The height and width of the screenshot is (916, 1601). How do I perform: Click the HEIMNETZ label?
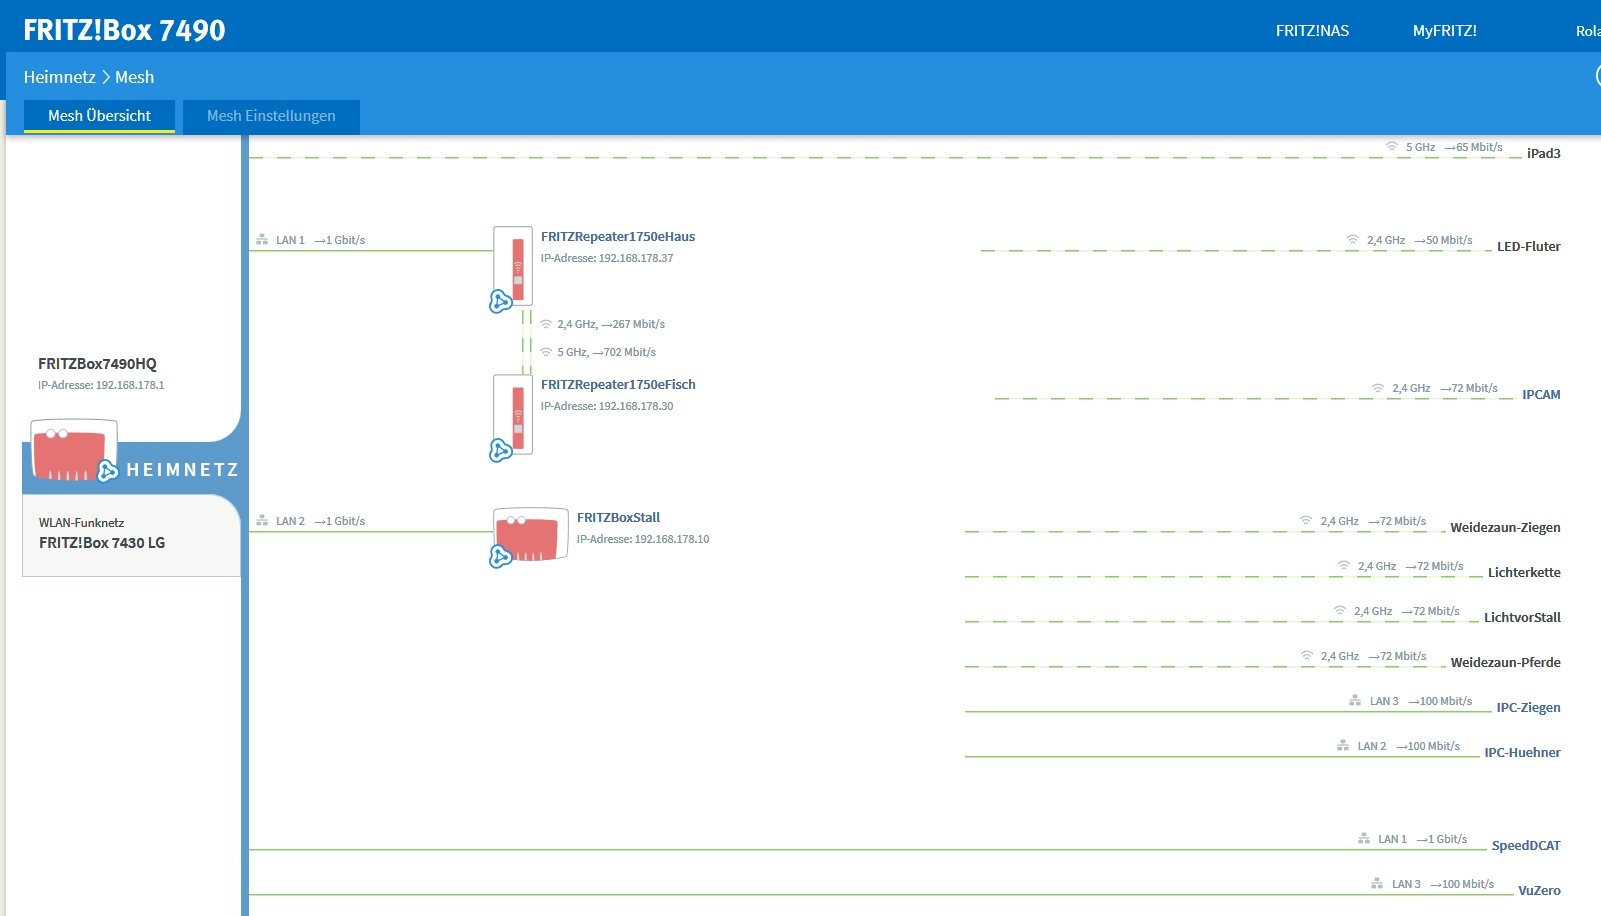182,470
